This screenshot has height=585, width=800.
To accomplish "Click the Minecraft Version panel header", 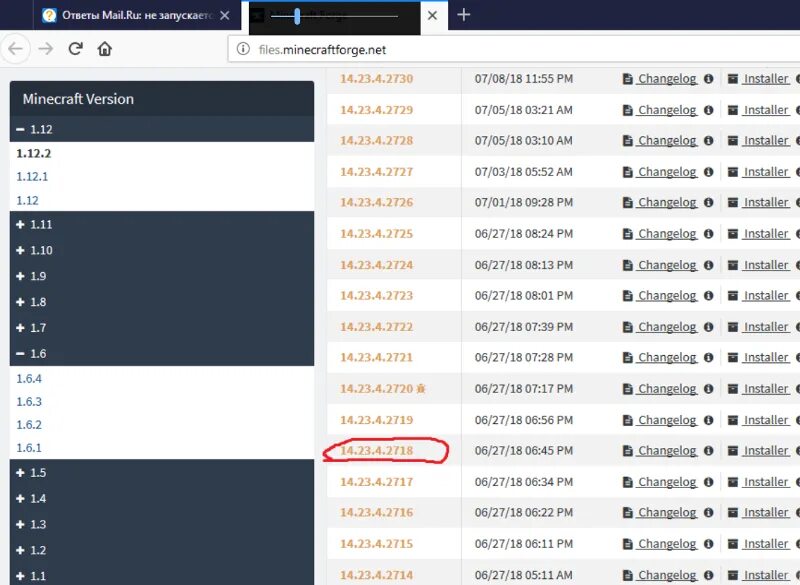I will point(162,99).
